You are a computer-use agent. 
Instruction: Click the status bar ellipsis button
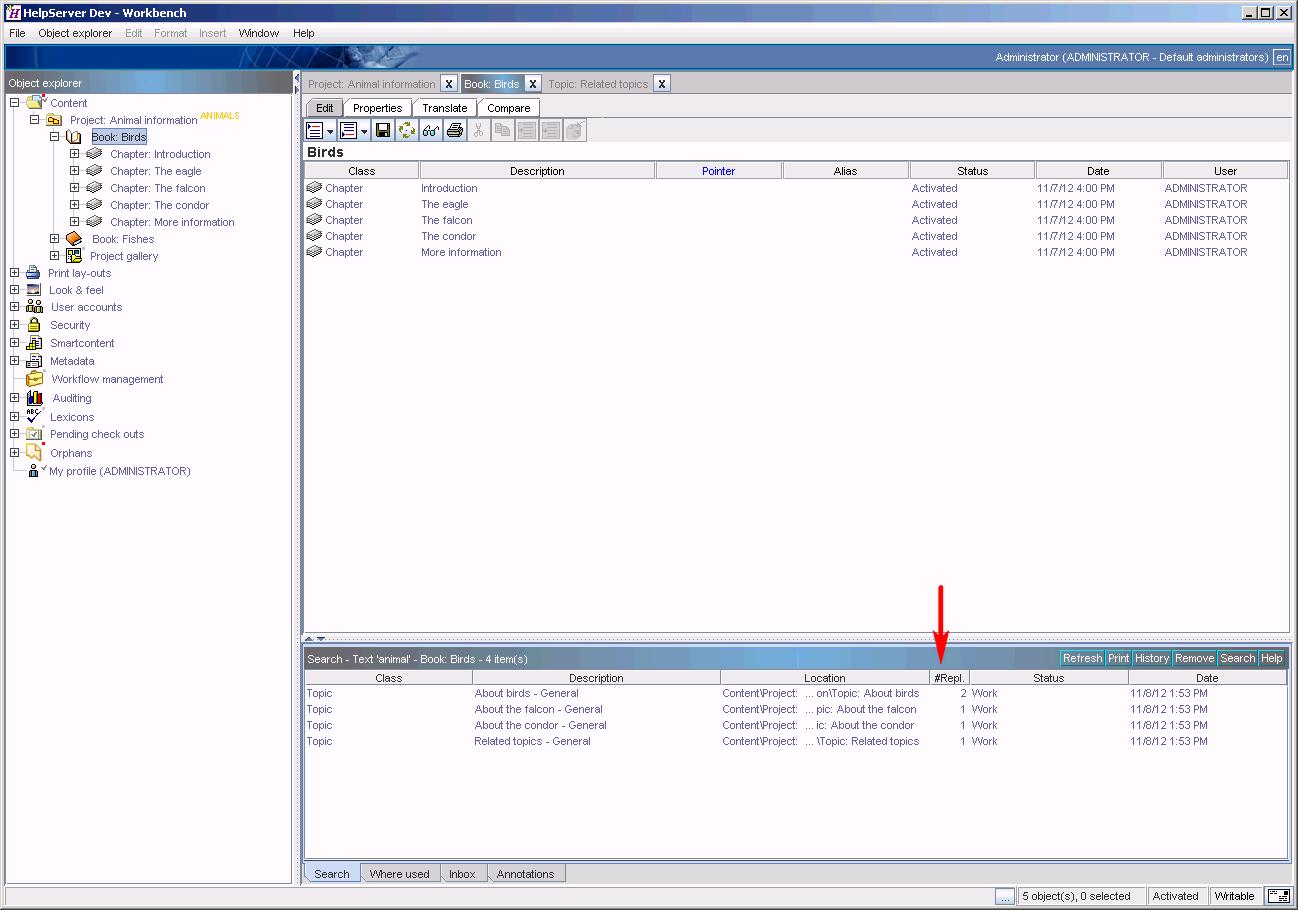[1005, 896]
